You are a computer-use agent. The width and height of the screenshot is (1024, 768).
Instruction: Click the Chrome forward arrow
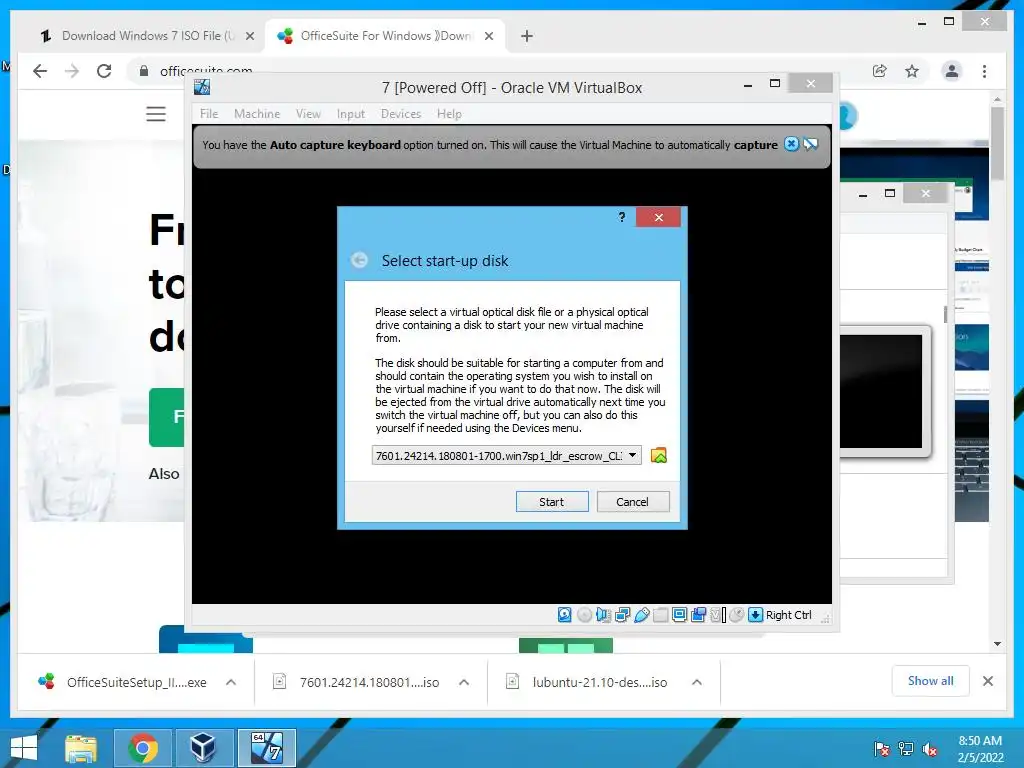pyautogui.click(x=72, y=71)
